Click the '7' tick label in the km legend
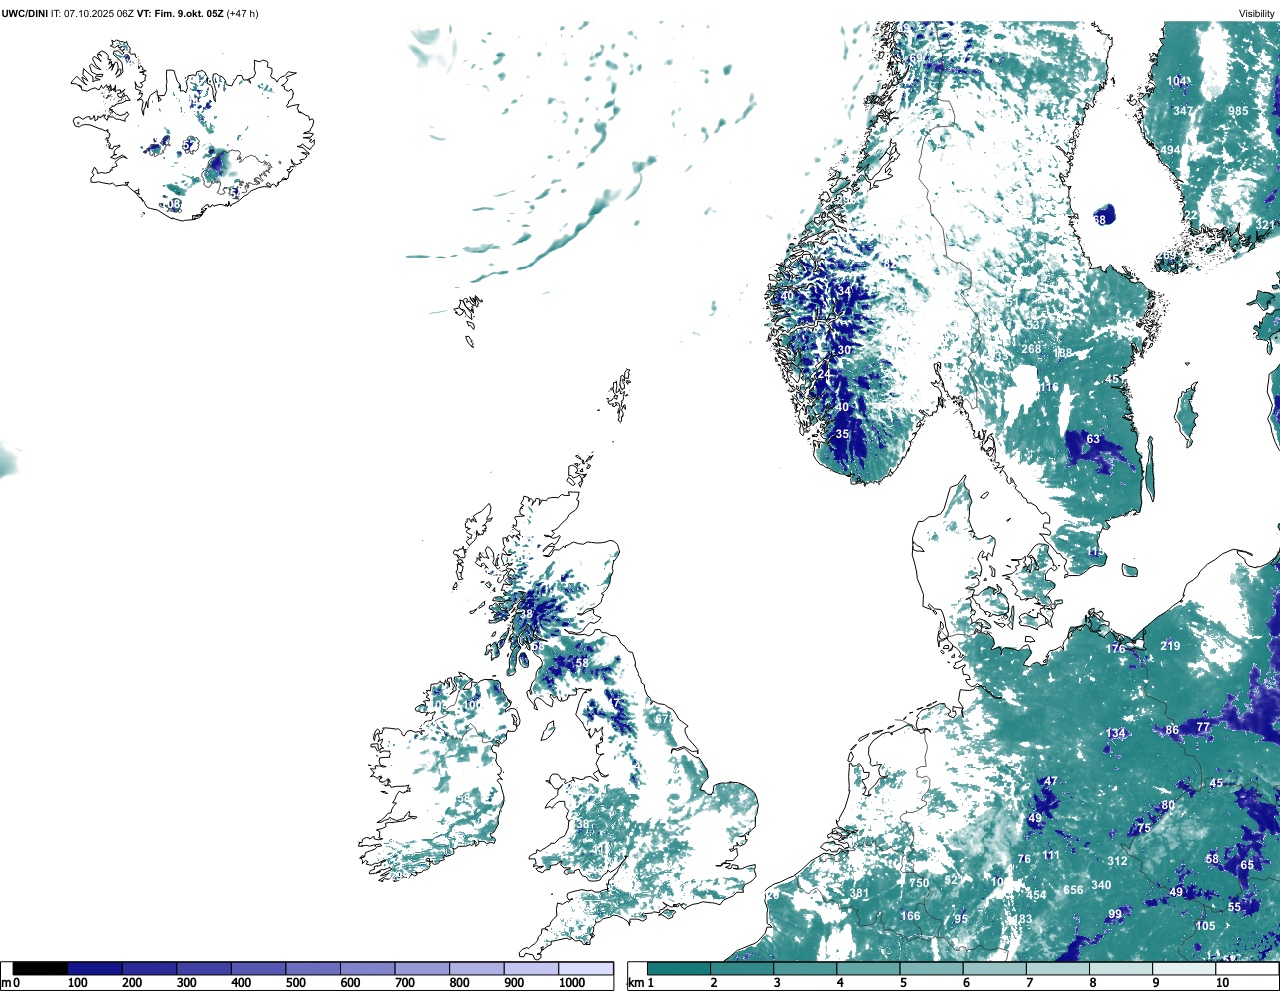Screen dimensions: 1280x991 [x=1029, y=983]
